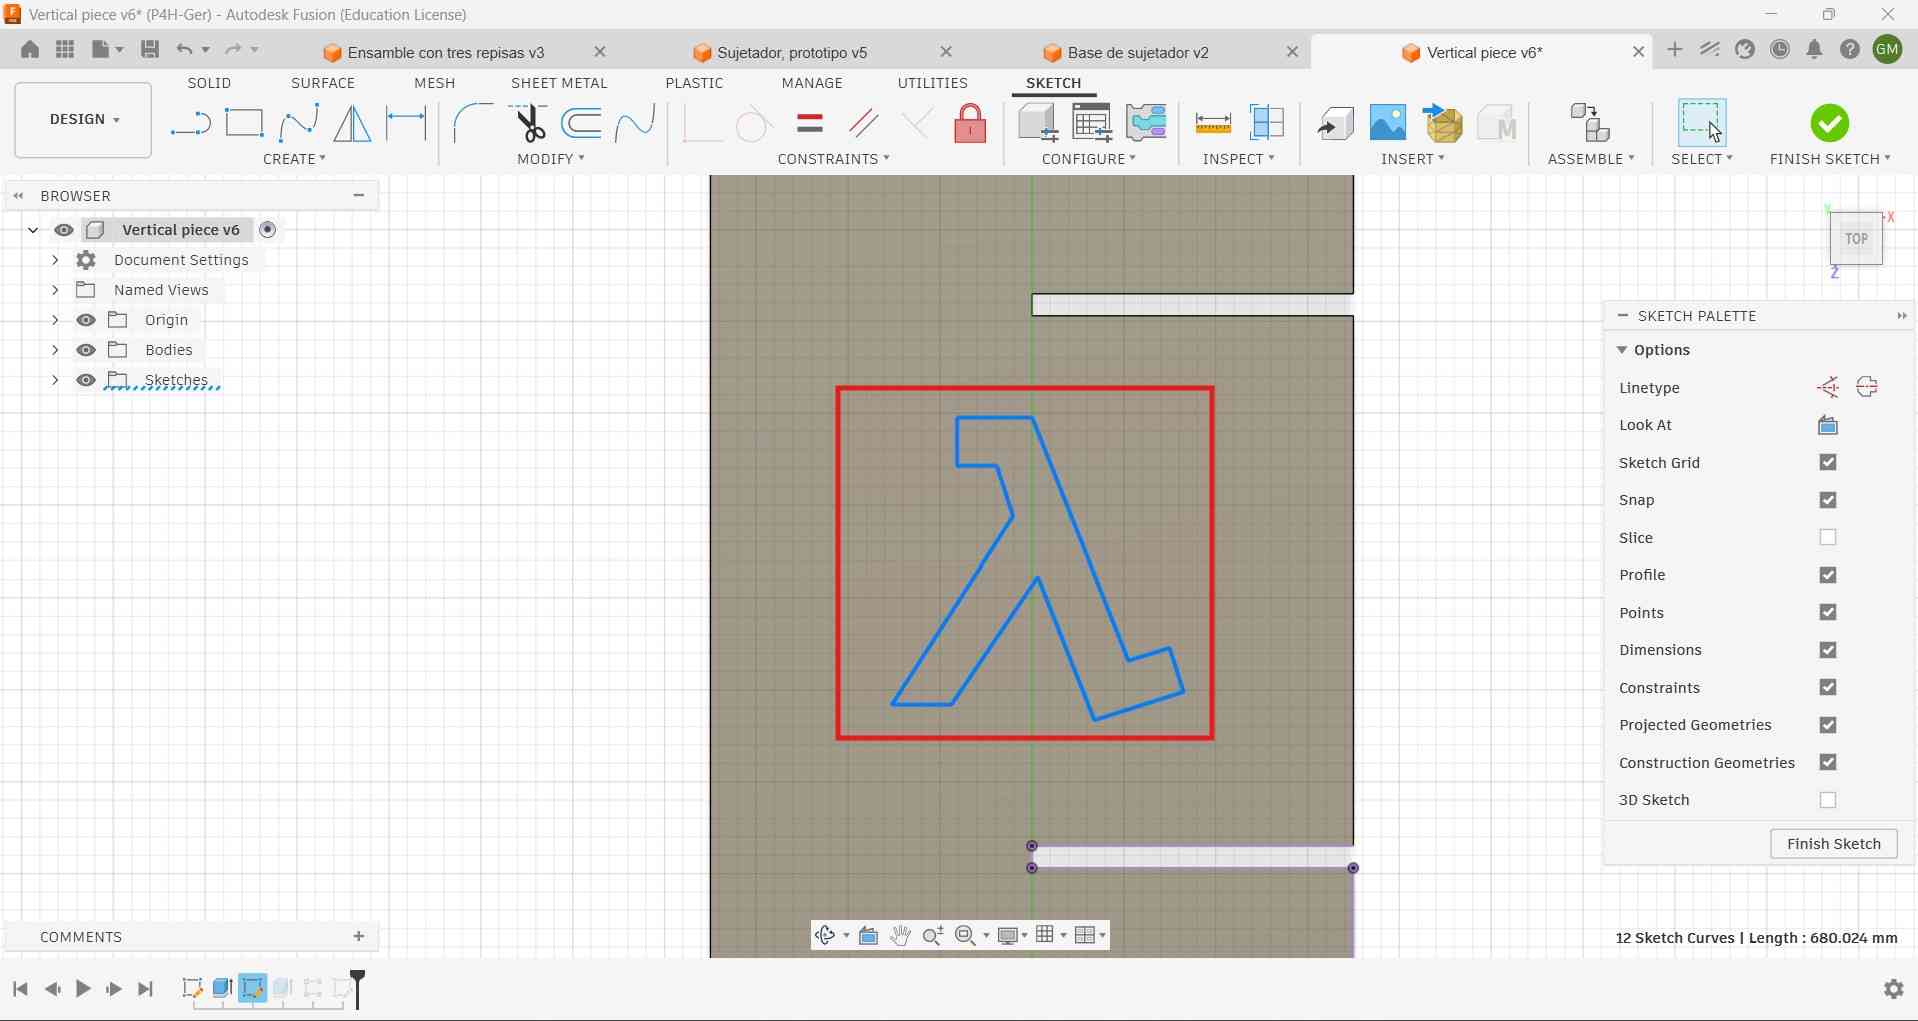Save the document with the disk icon

pos(150,49)
